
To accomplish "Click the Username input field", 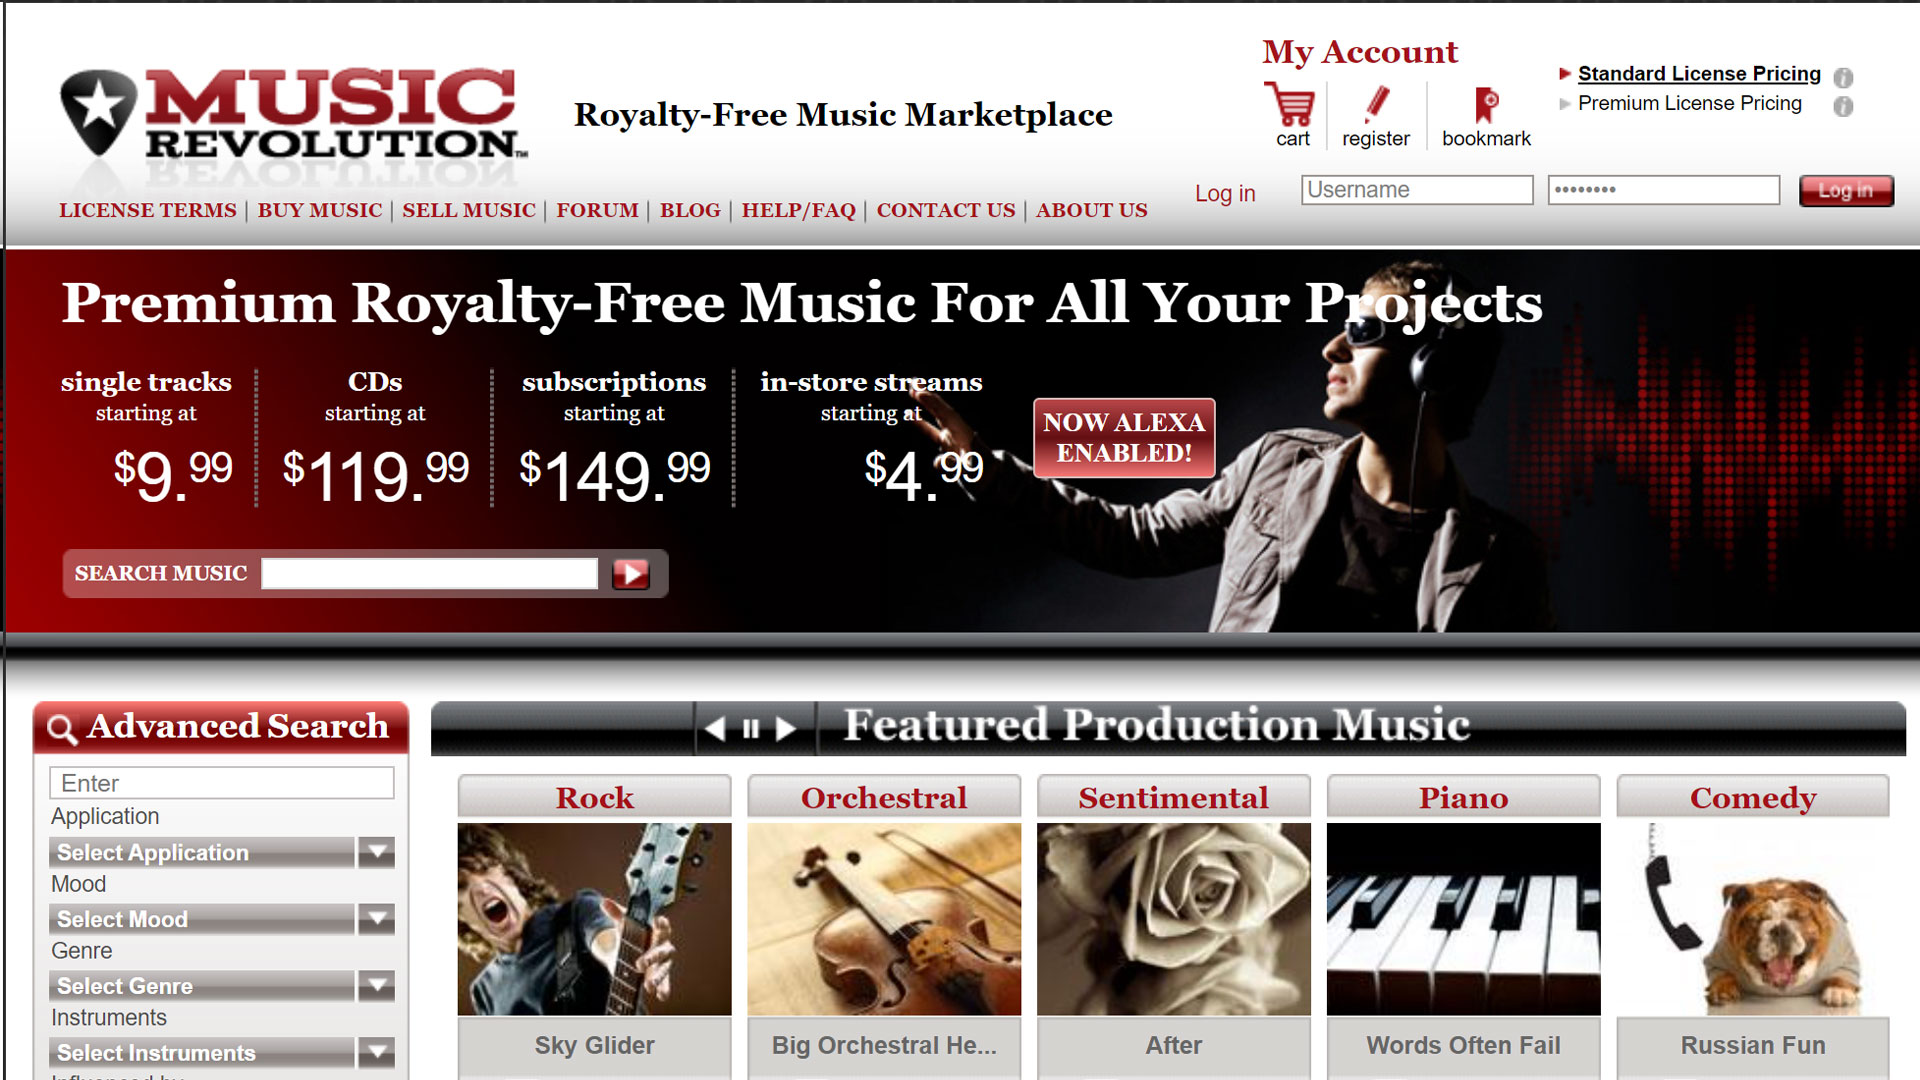I will click(x=1417, y=190).
